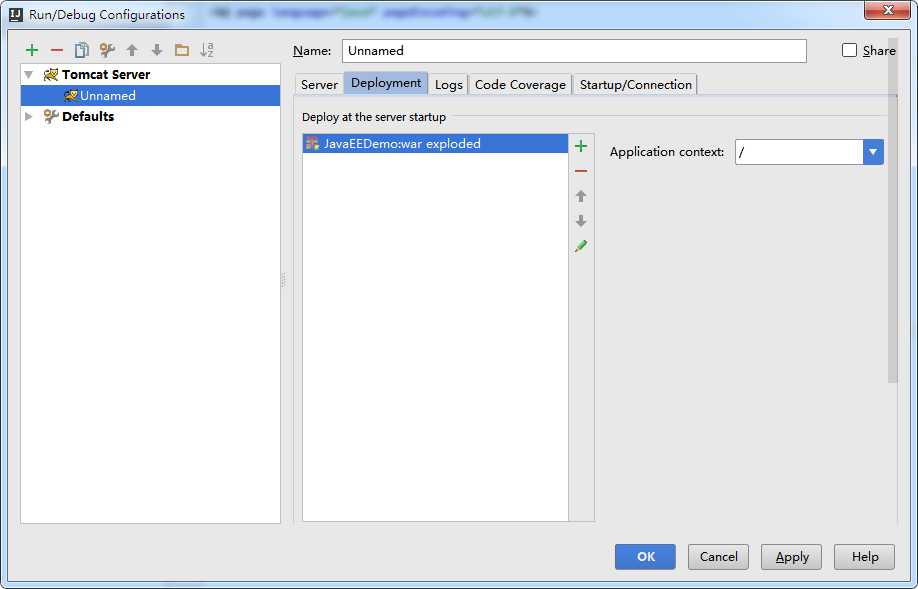
Task: Add an artifact to deploy with the green plus
Action: tap(581, 146)
